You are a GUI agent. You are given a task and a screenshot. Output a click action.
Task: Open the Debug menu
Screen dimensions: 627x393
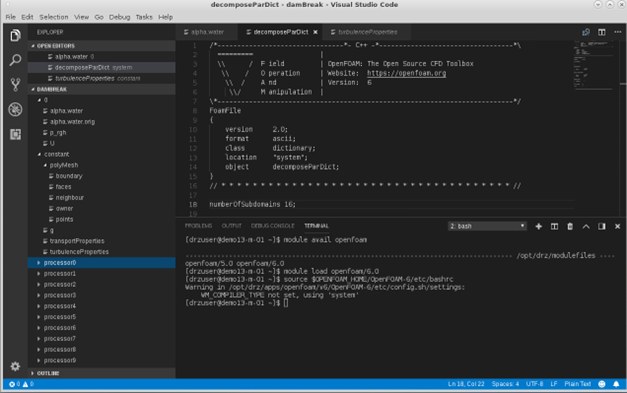[119, 17]
